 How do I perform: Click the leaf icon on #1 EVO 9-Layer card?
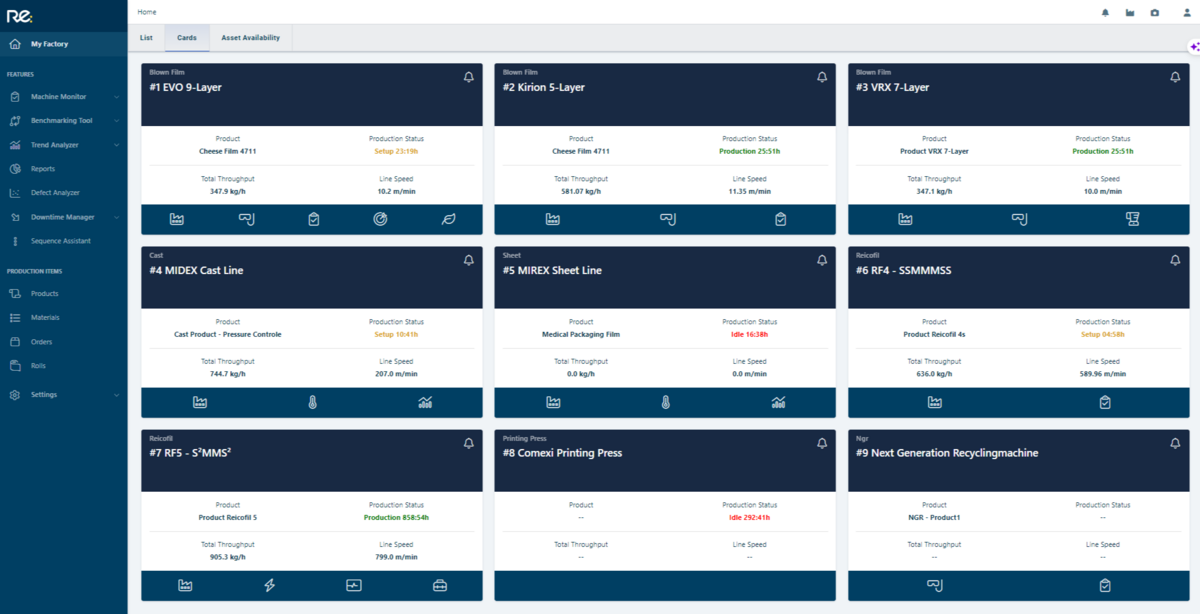point(448,219)
